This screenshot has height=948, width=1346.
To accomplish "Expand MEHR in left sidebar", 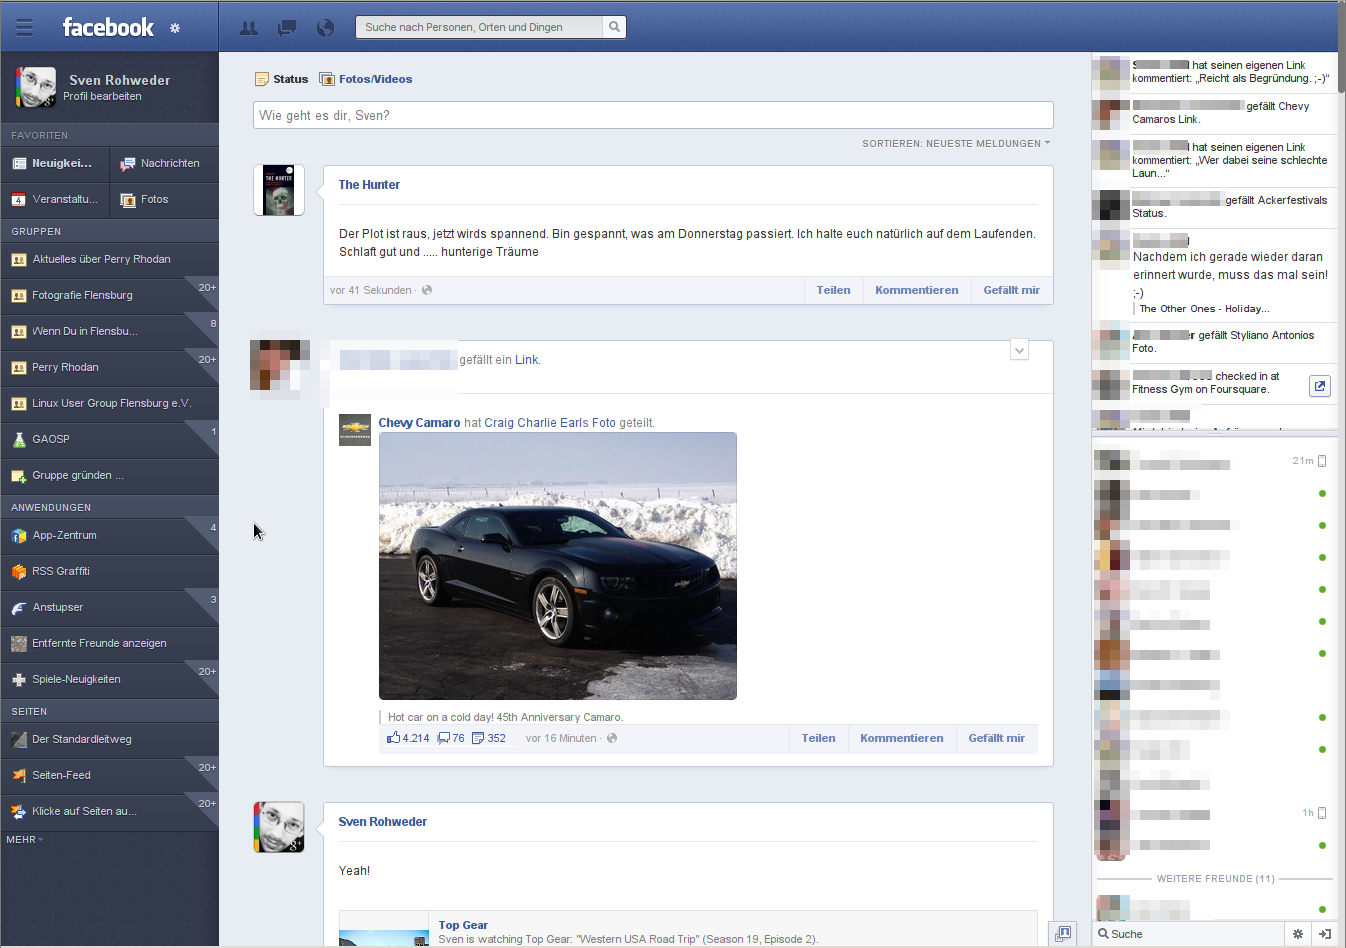I will pos(25,840).
